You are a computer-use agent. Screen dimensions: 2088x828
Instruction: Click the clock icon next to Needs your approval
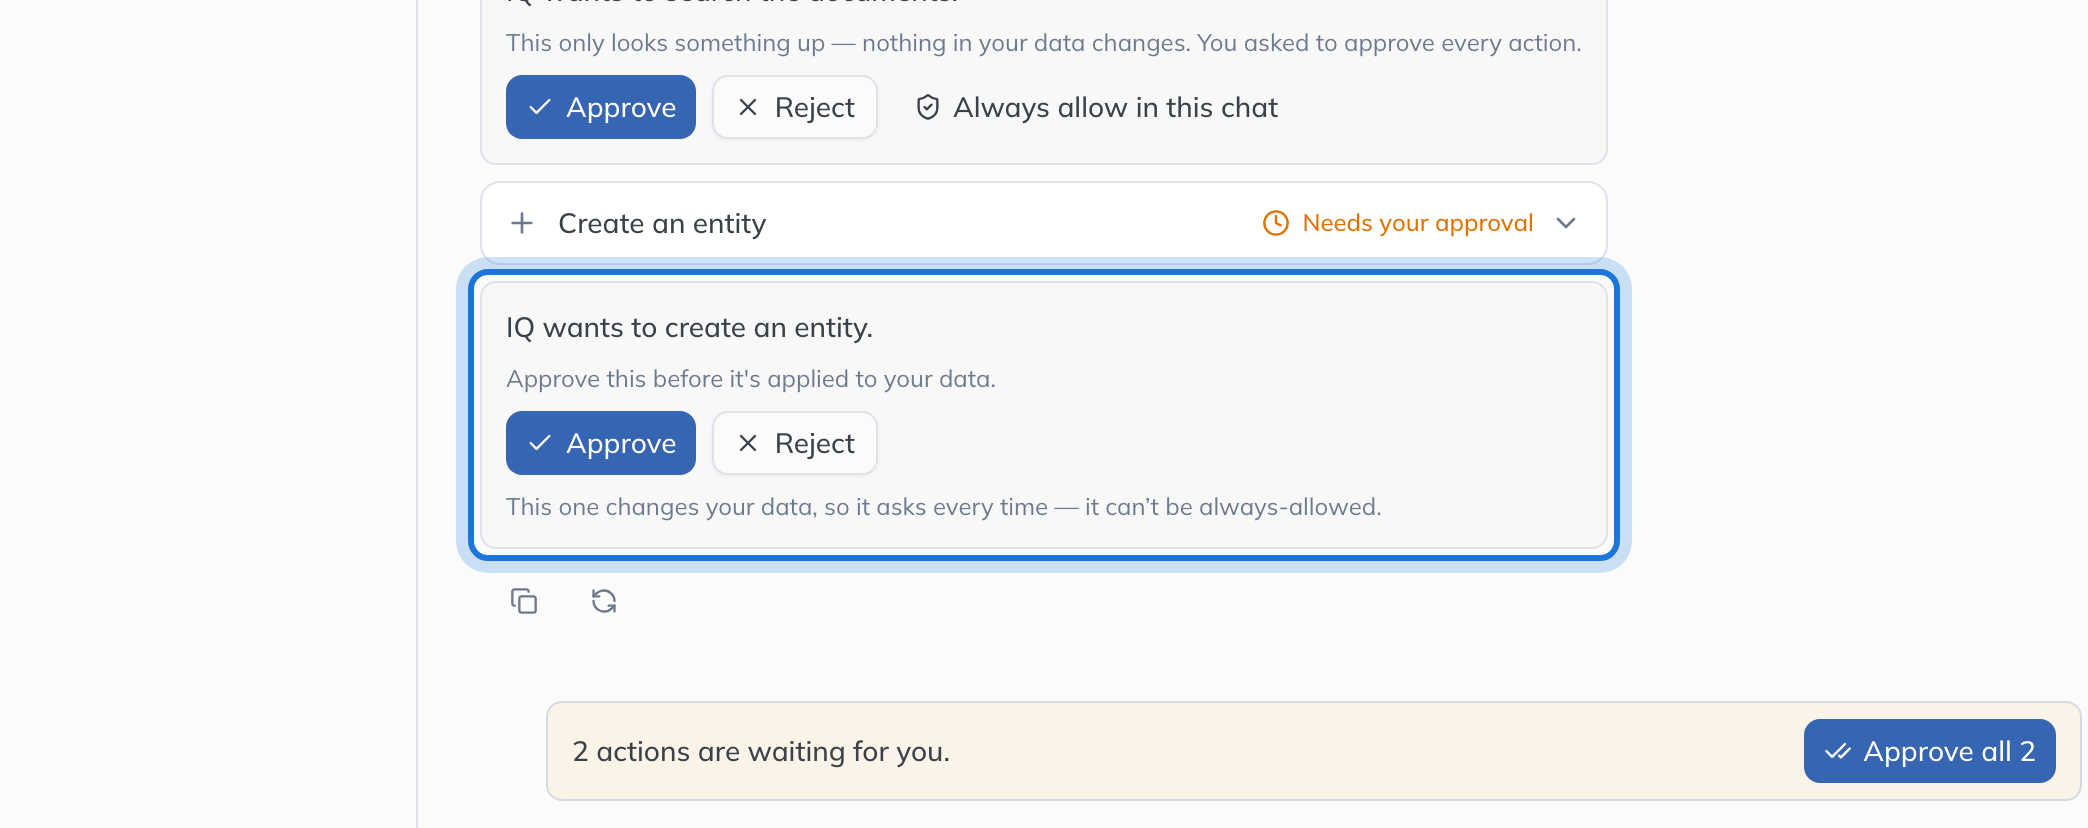pos(1276,223)
